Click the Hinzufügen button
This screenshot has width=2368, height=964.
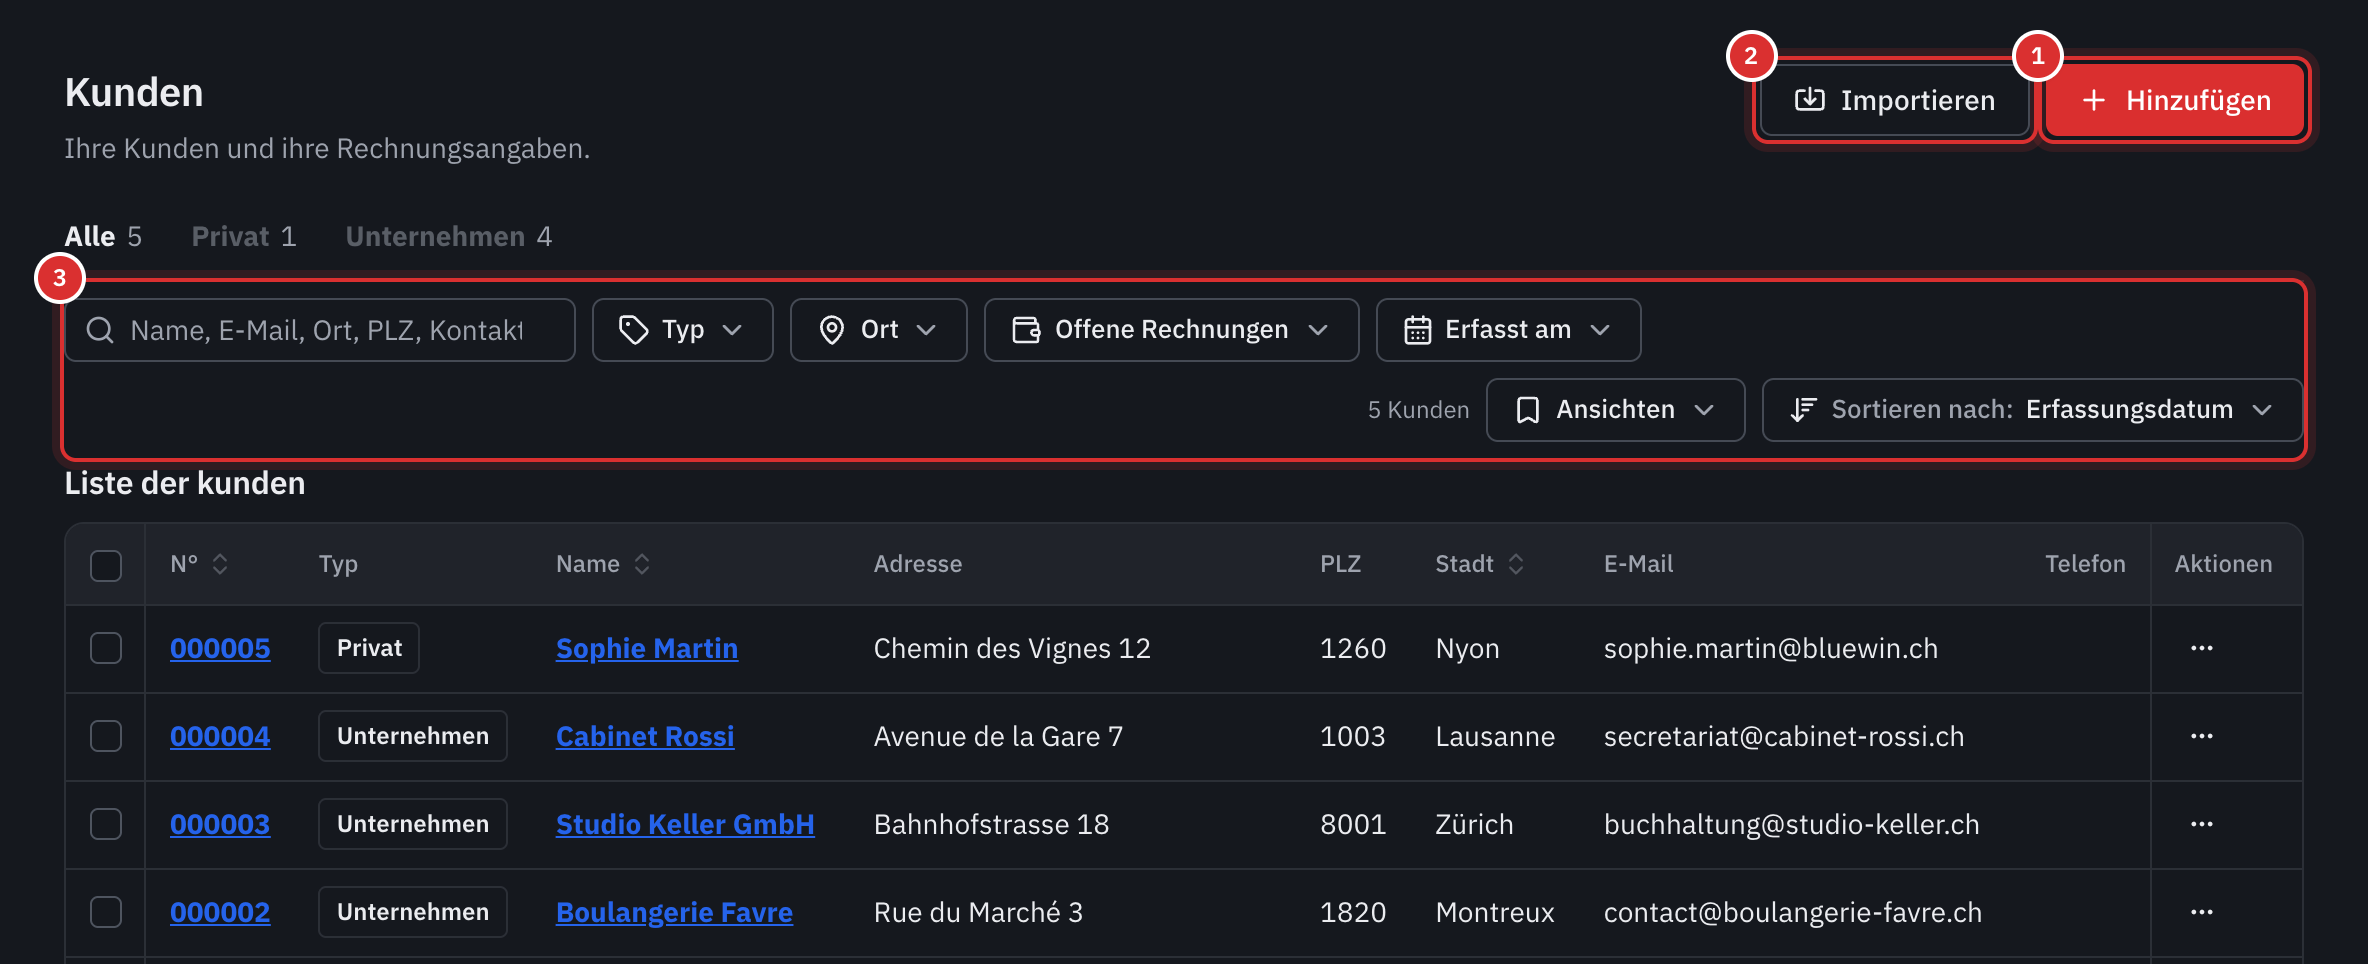[2175, 100]
